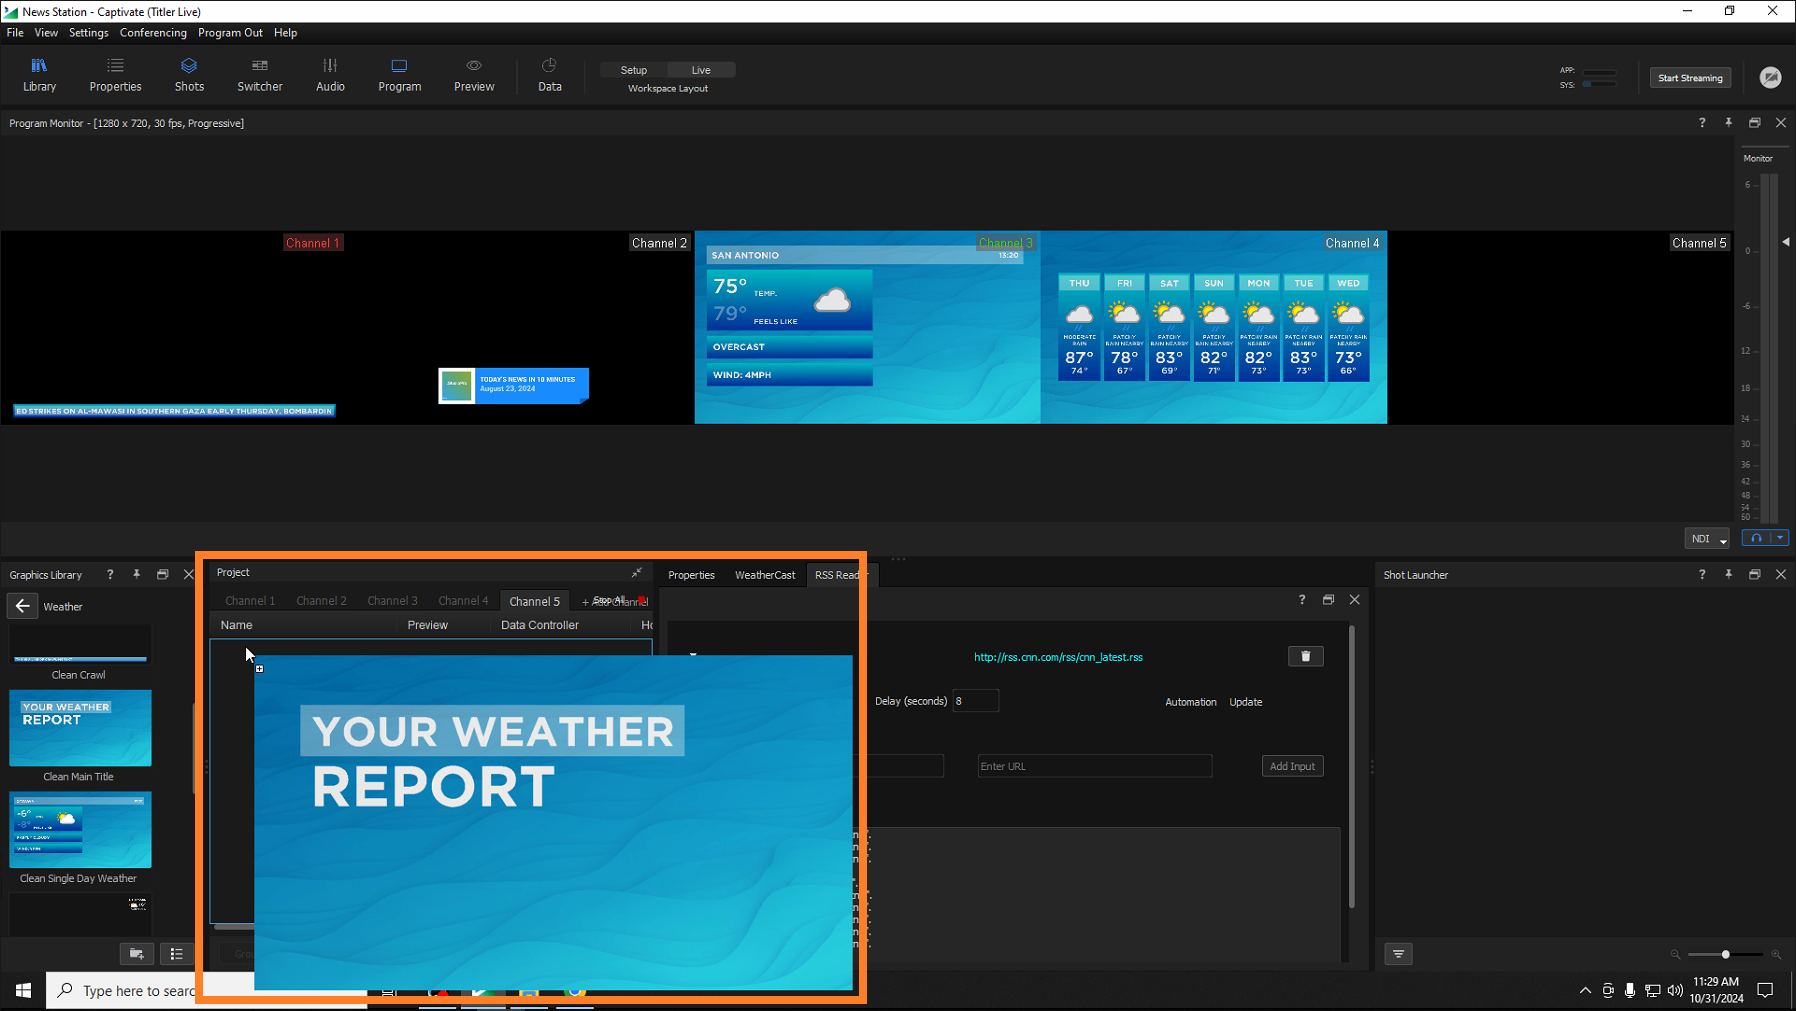Click Add Input button
The image size is (1796, 1011).
1292,766
